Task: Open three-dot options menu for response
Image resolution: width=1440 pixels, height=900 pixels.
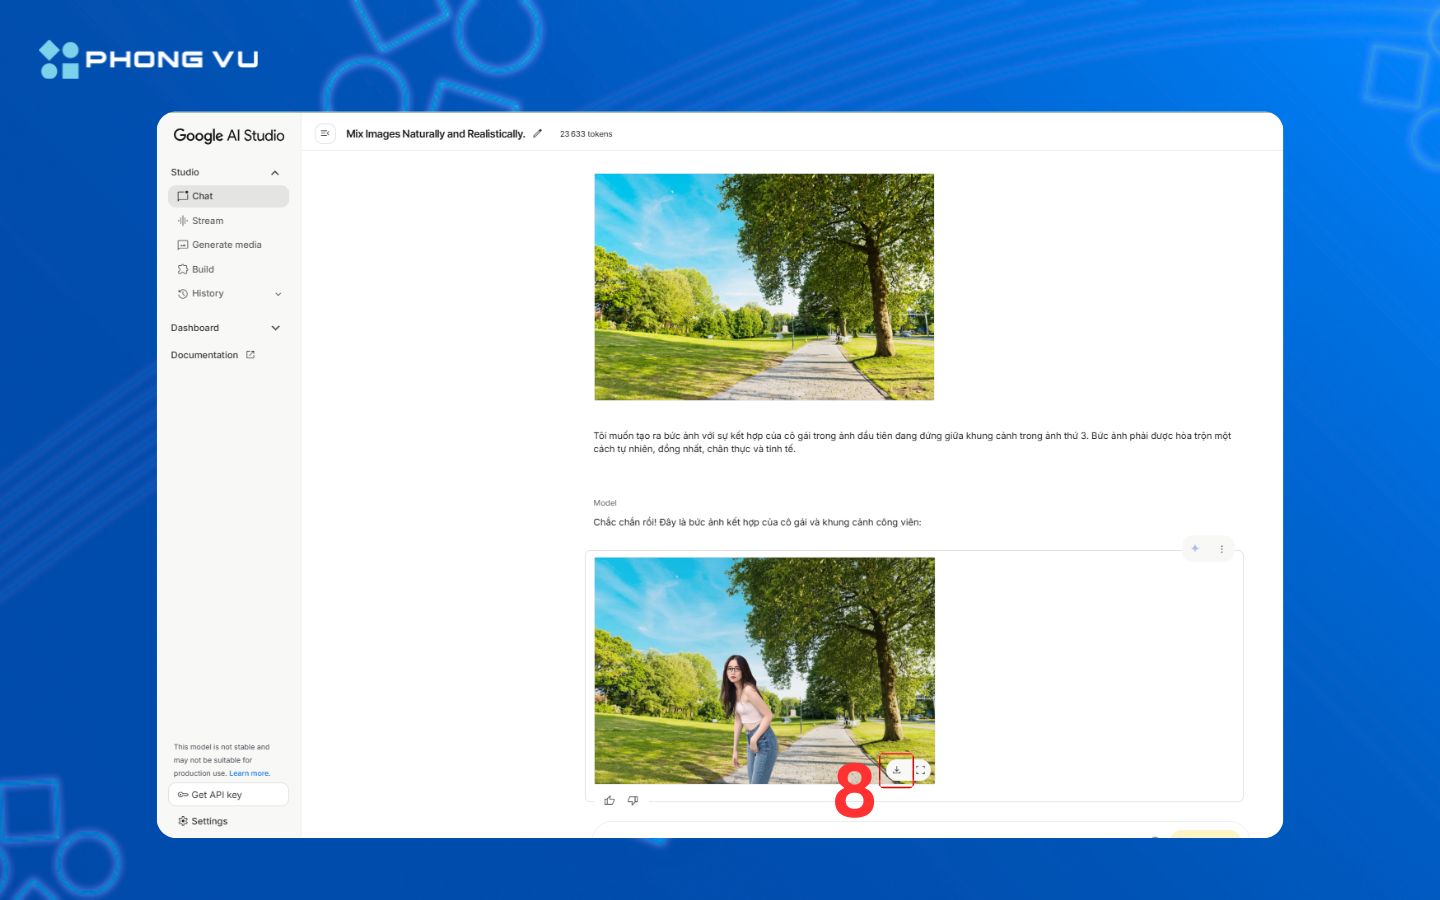Action: (1221, 549)
